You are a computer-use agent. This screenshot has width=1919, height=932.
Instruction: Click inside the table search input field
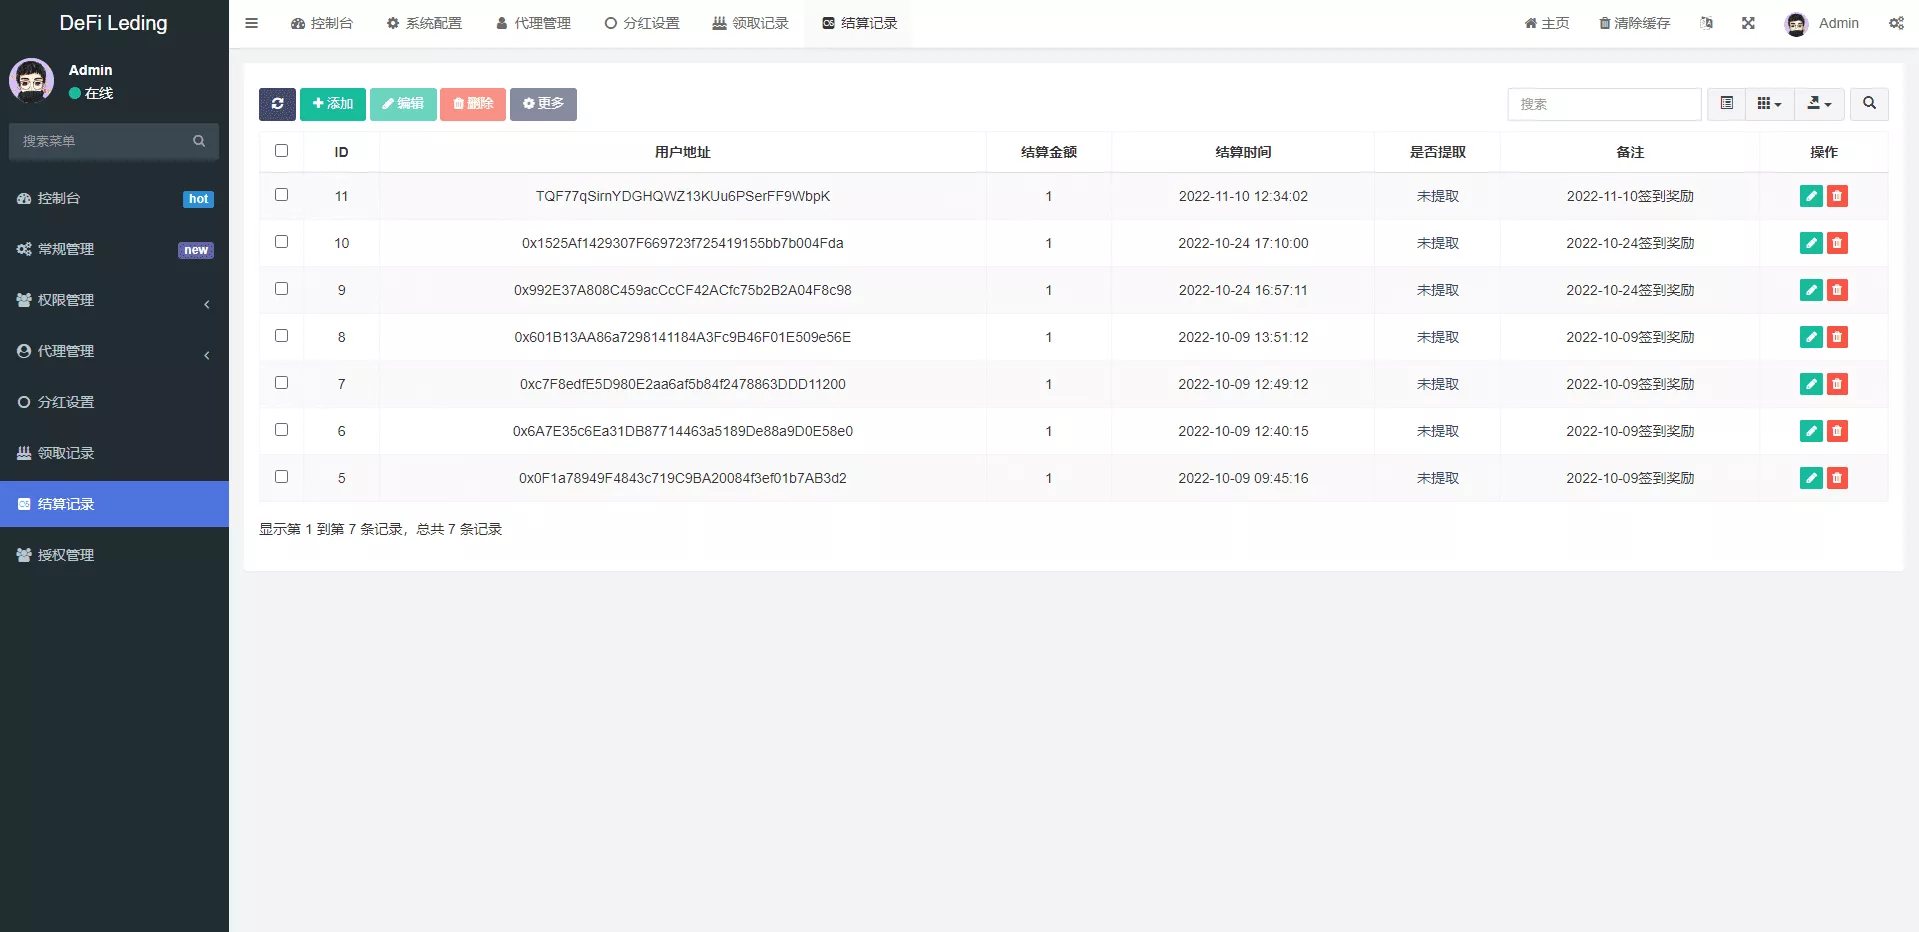click(1604, 104)
